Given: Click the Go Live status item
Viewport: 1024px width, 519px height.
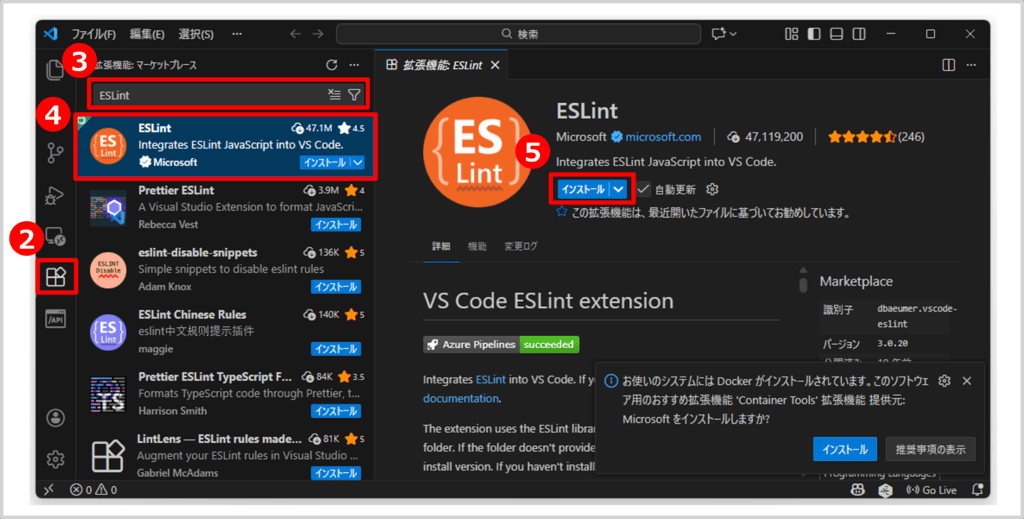Looking at the screenshot, I should point(931,490).
